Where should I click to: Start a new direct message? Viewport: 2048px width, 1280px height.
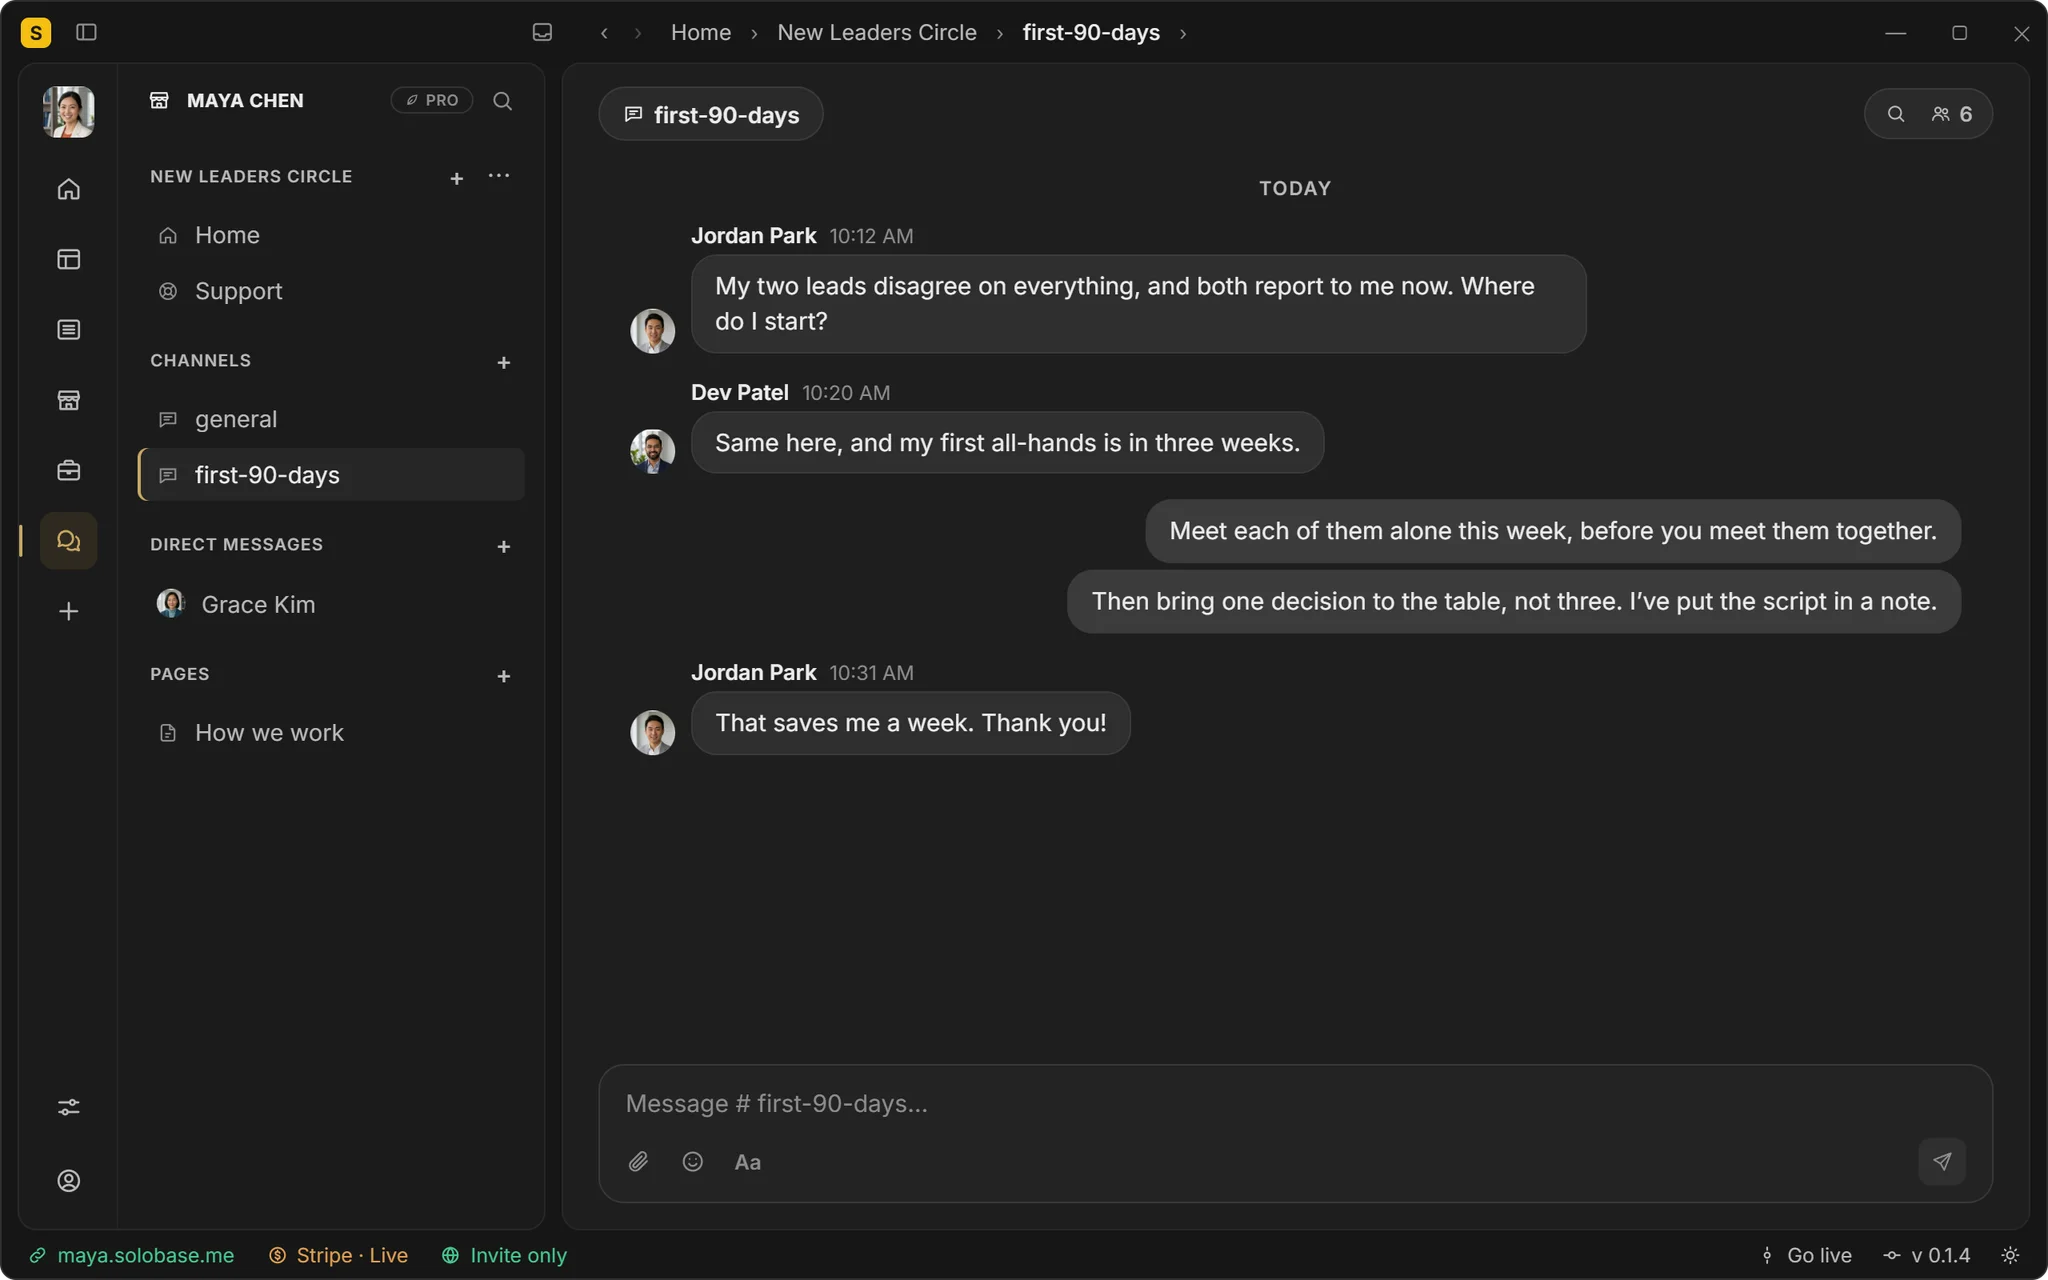coord(504,546)
